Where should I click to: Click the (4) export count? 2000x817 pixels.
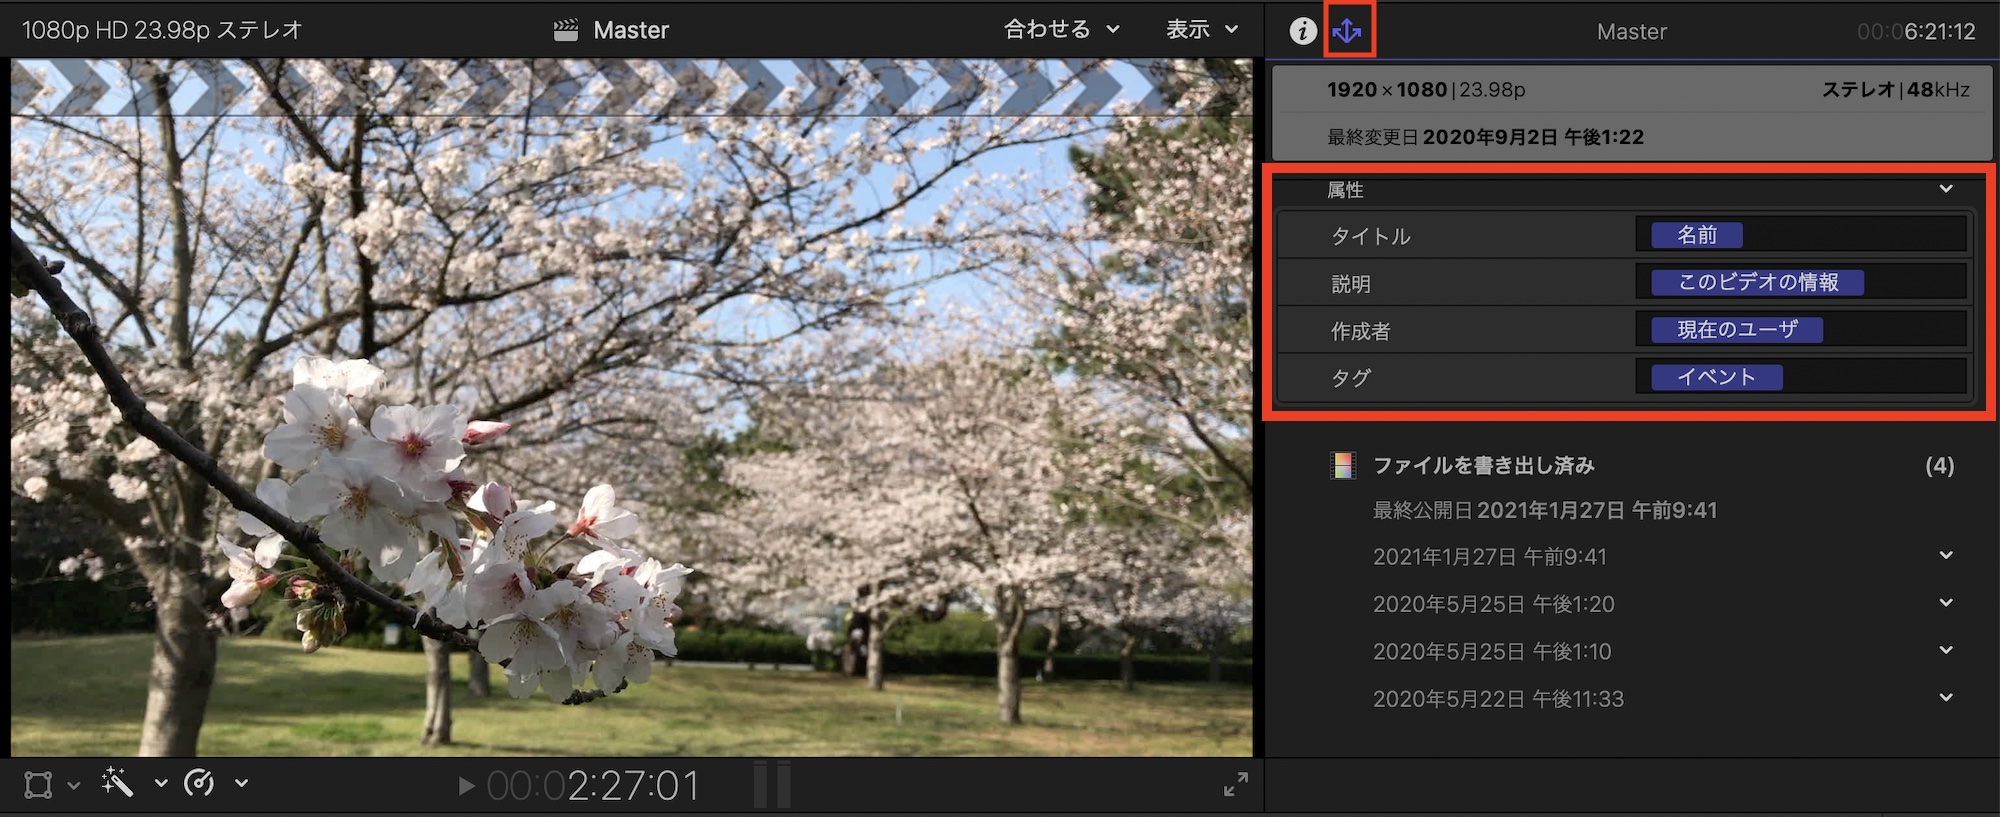pyautogui.click(x=1939, y=465)
